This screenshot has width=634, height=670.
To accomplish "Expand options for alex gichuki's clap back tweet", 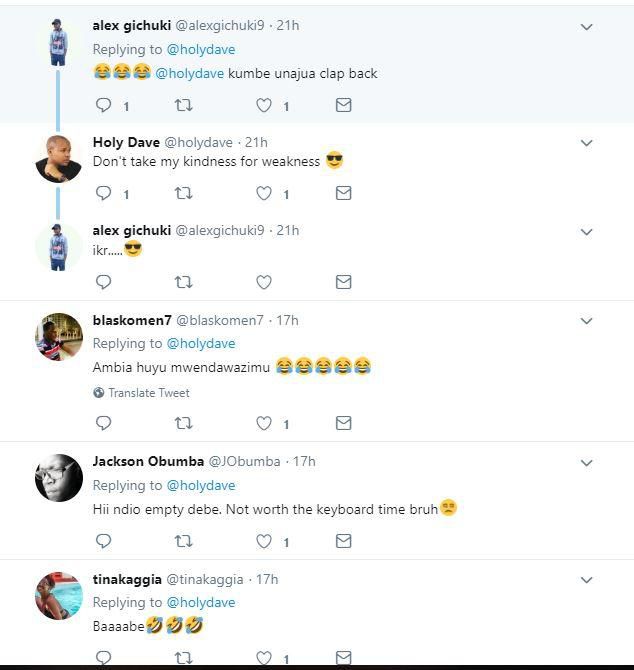I will [x=587, y=27].
